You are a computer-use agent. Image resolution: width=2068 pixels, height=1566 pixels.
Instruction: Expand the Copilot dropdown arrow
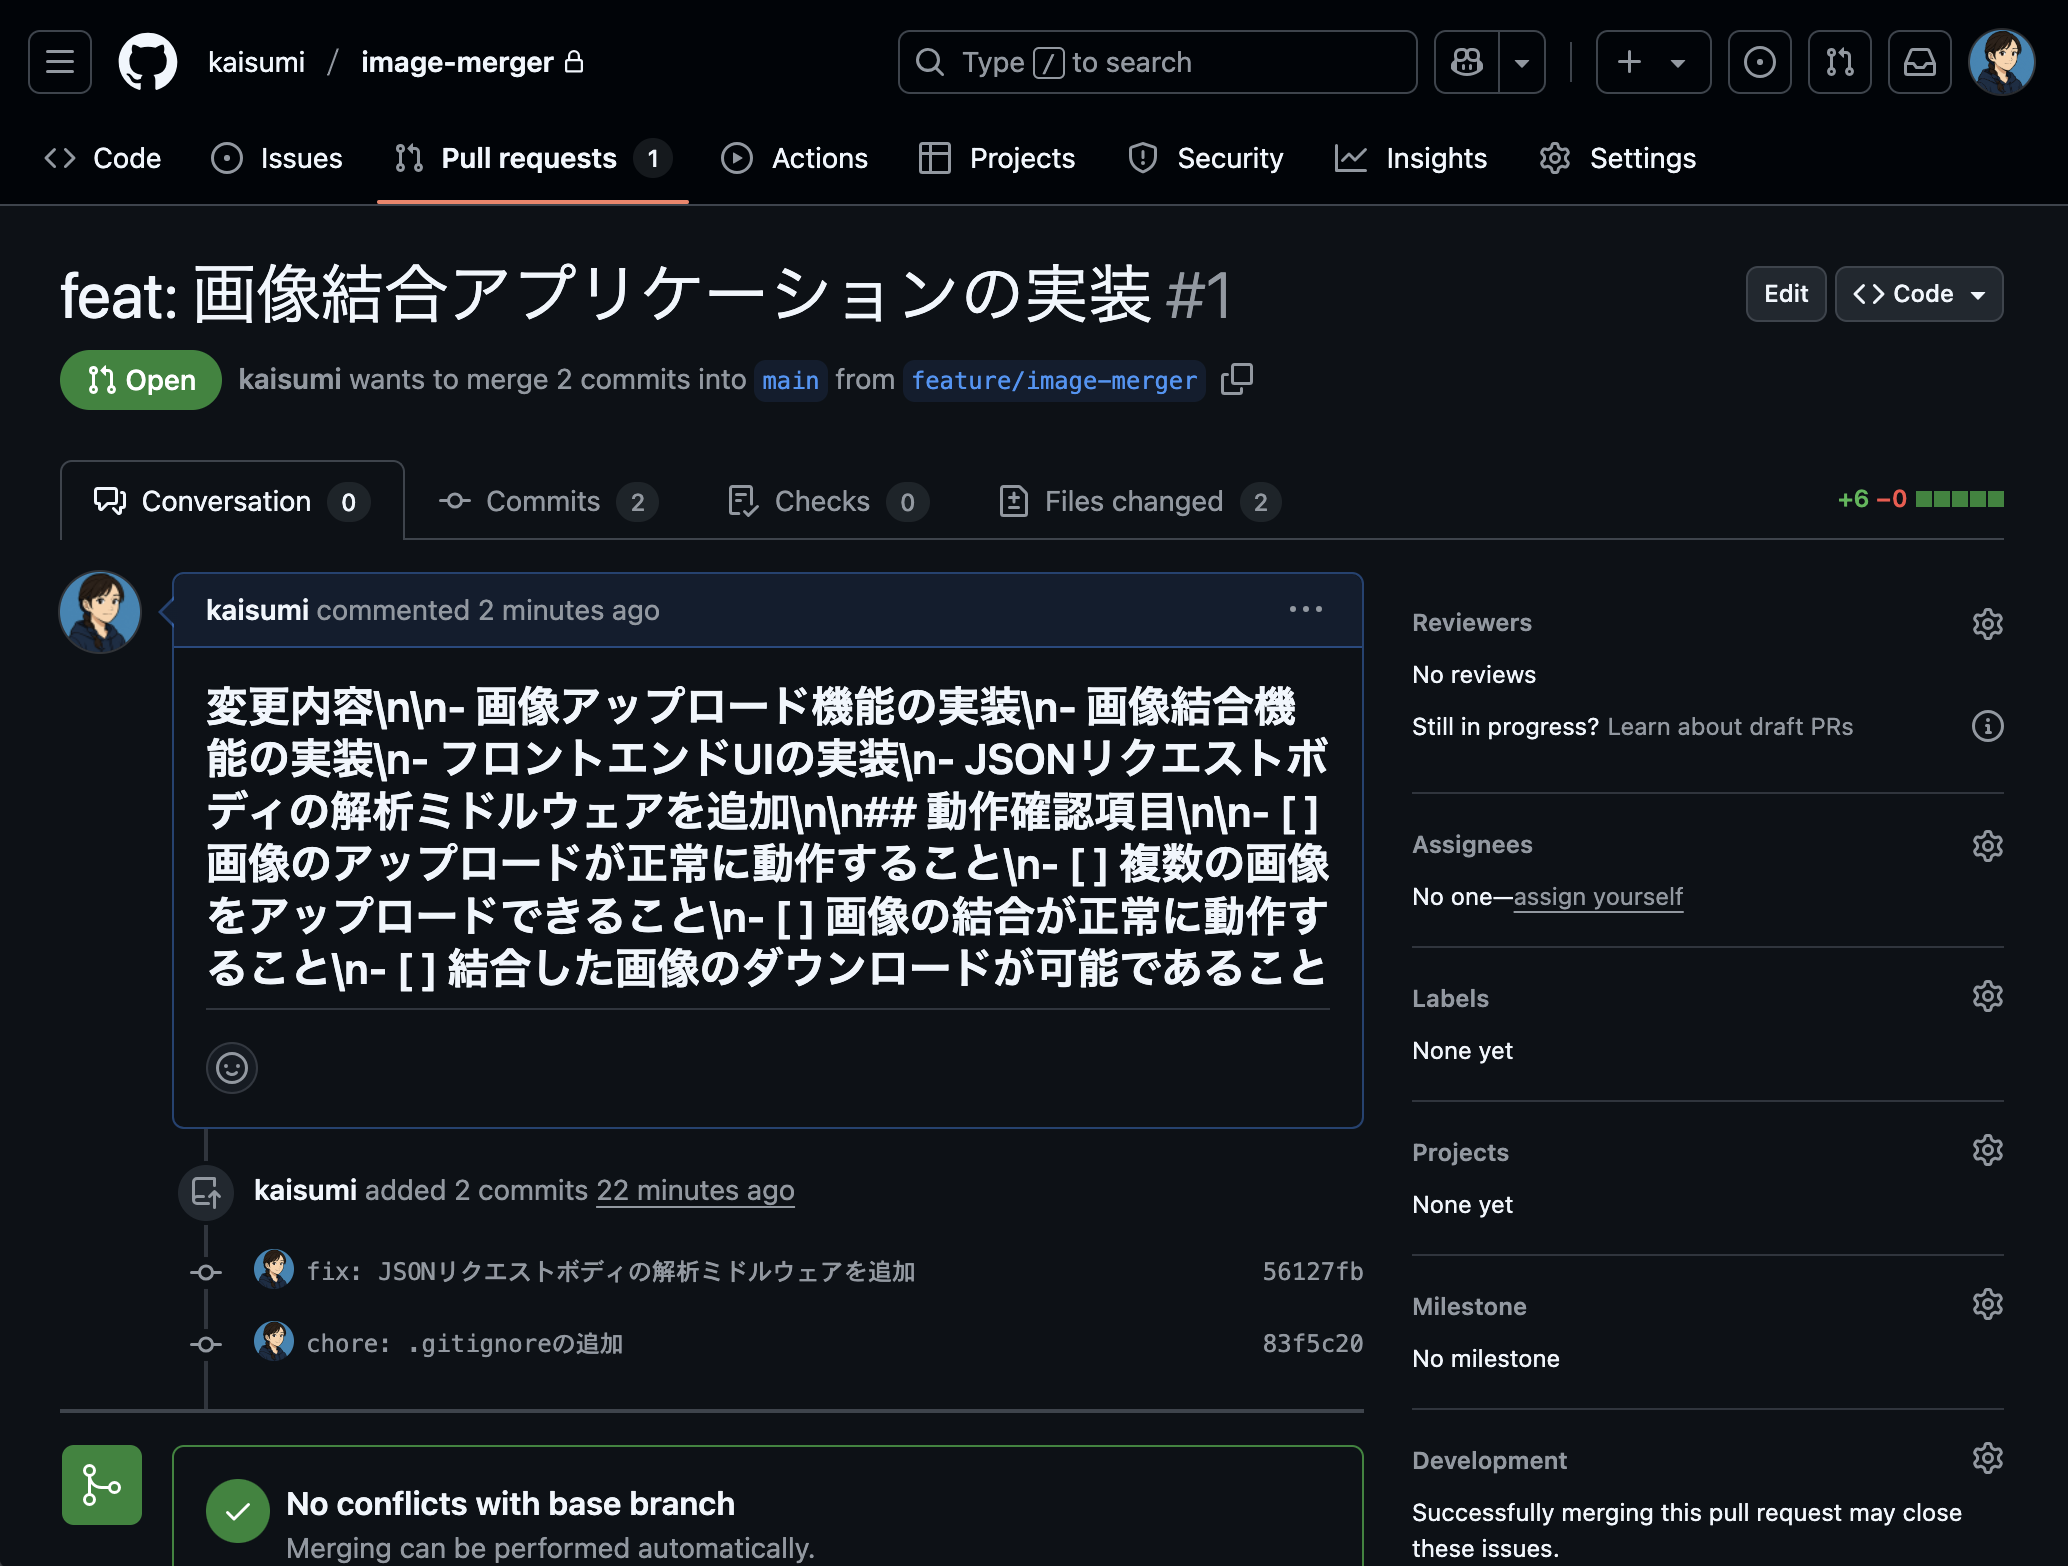coord(1522,62)
